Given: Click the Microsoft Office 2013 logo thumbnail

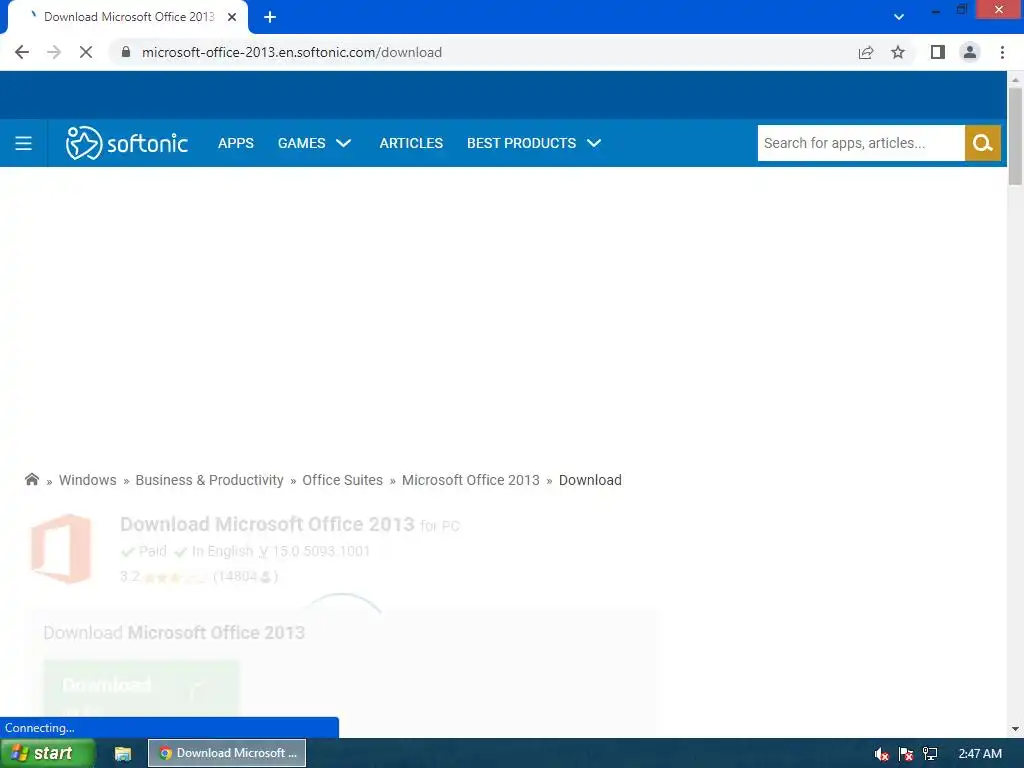Looking at the screenshot, I should pyautogui.click(x=61, y=549).
